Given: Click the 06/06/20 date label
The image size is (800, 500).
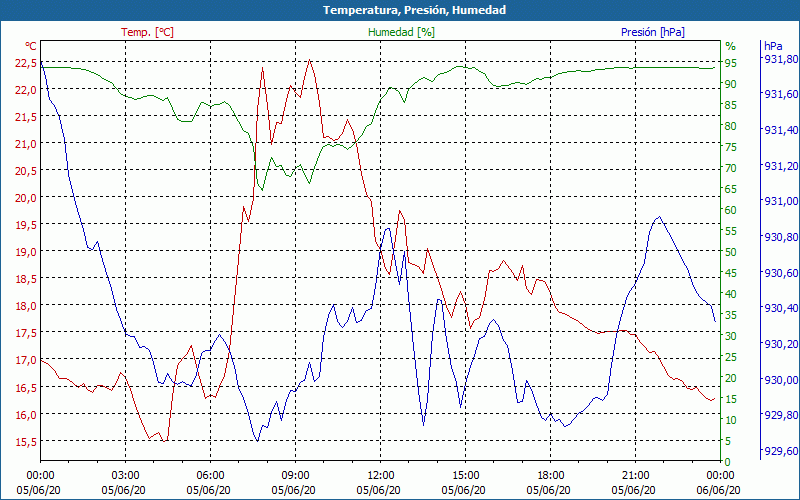Looking at the screenshot, I should coord(718,490).
